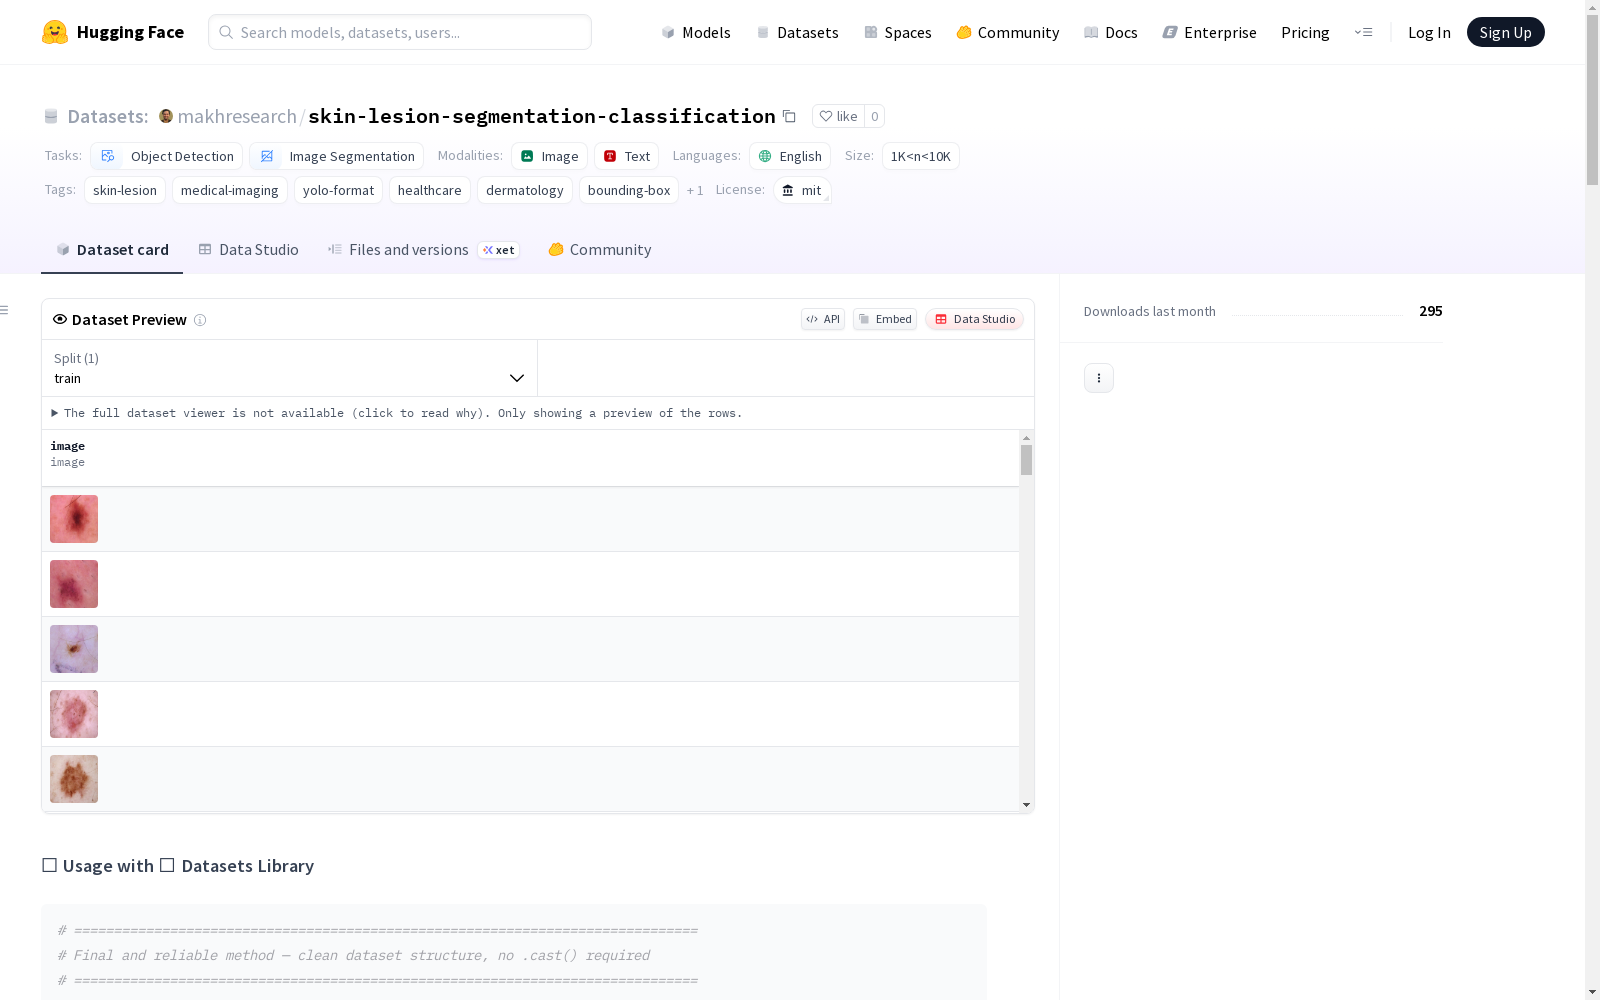Select the Object Detection task tag
1600x1000 pixels.
pyautogui.click(x=167, y=156)
